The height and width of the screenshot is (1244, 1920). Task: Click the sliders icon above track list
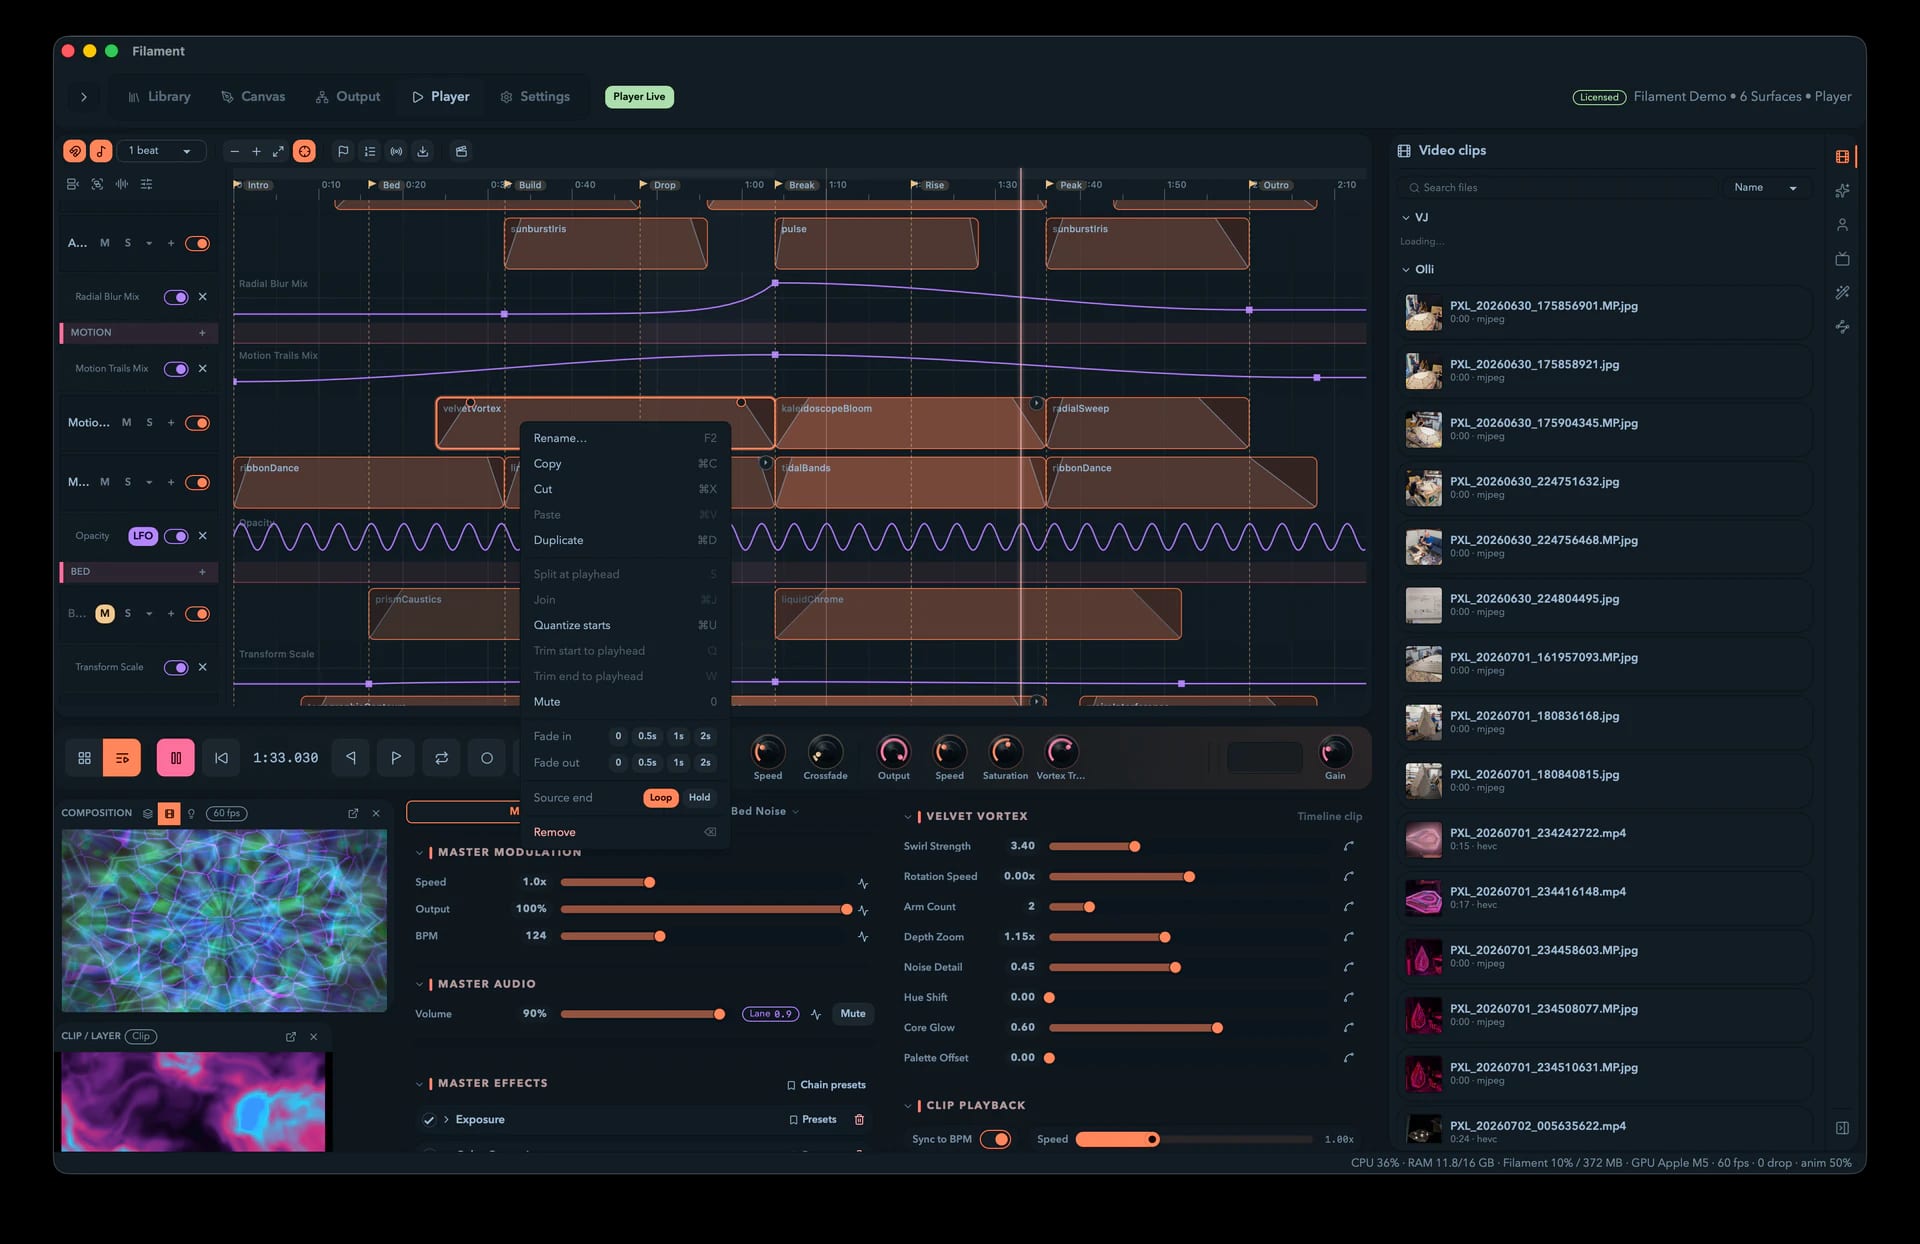[147, 184]
